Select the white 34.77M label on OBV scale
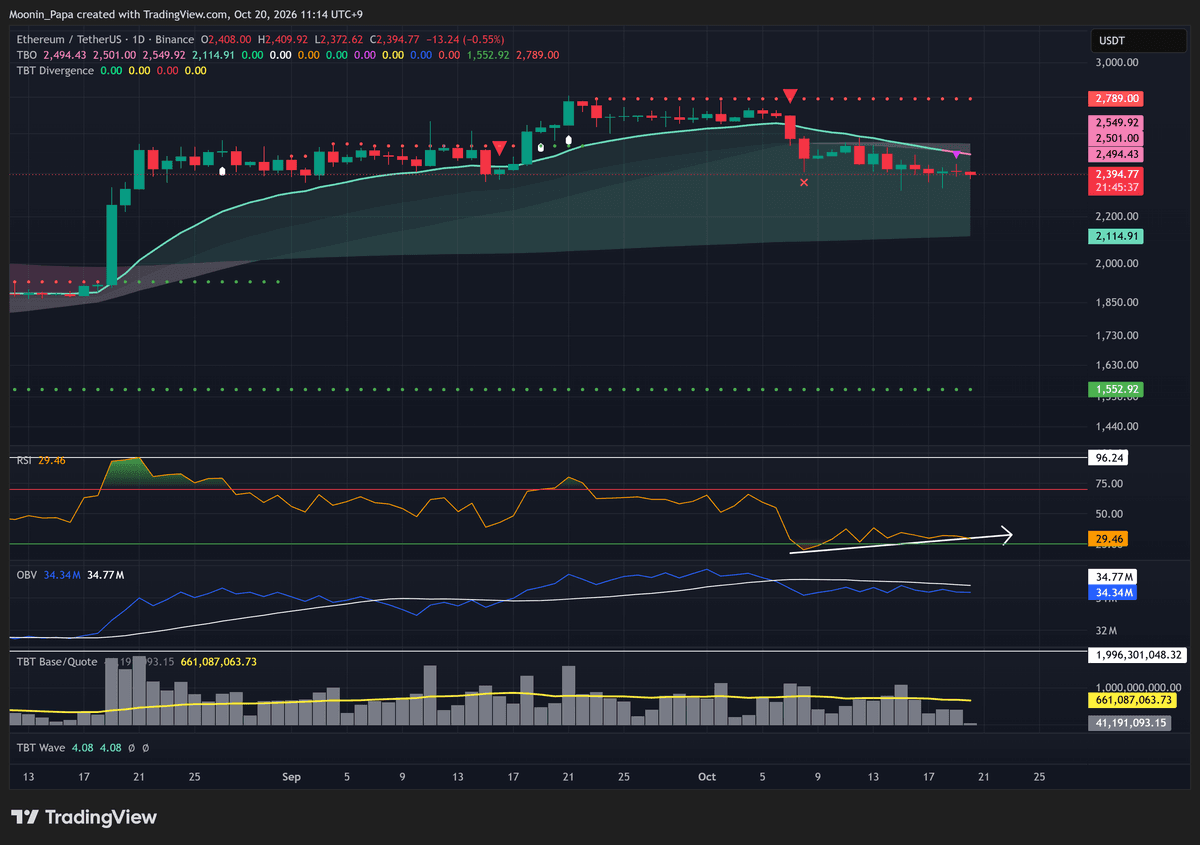This screenshot has width=1200, height=845. pos(1112,578)
